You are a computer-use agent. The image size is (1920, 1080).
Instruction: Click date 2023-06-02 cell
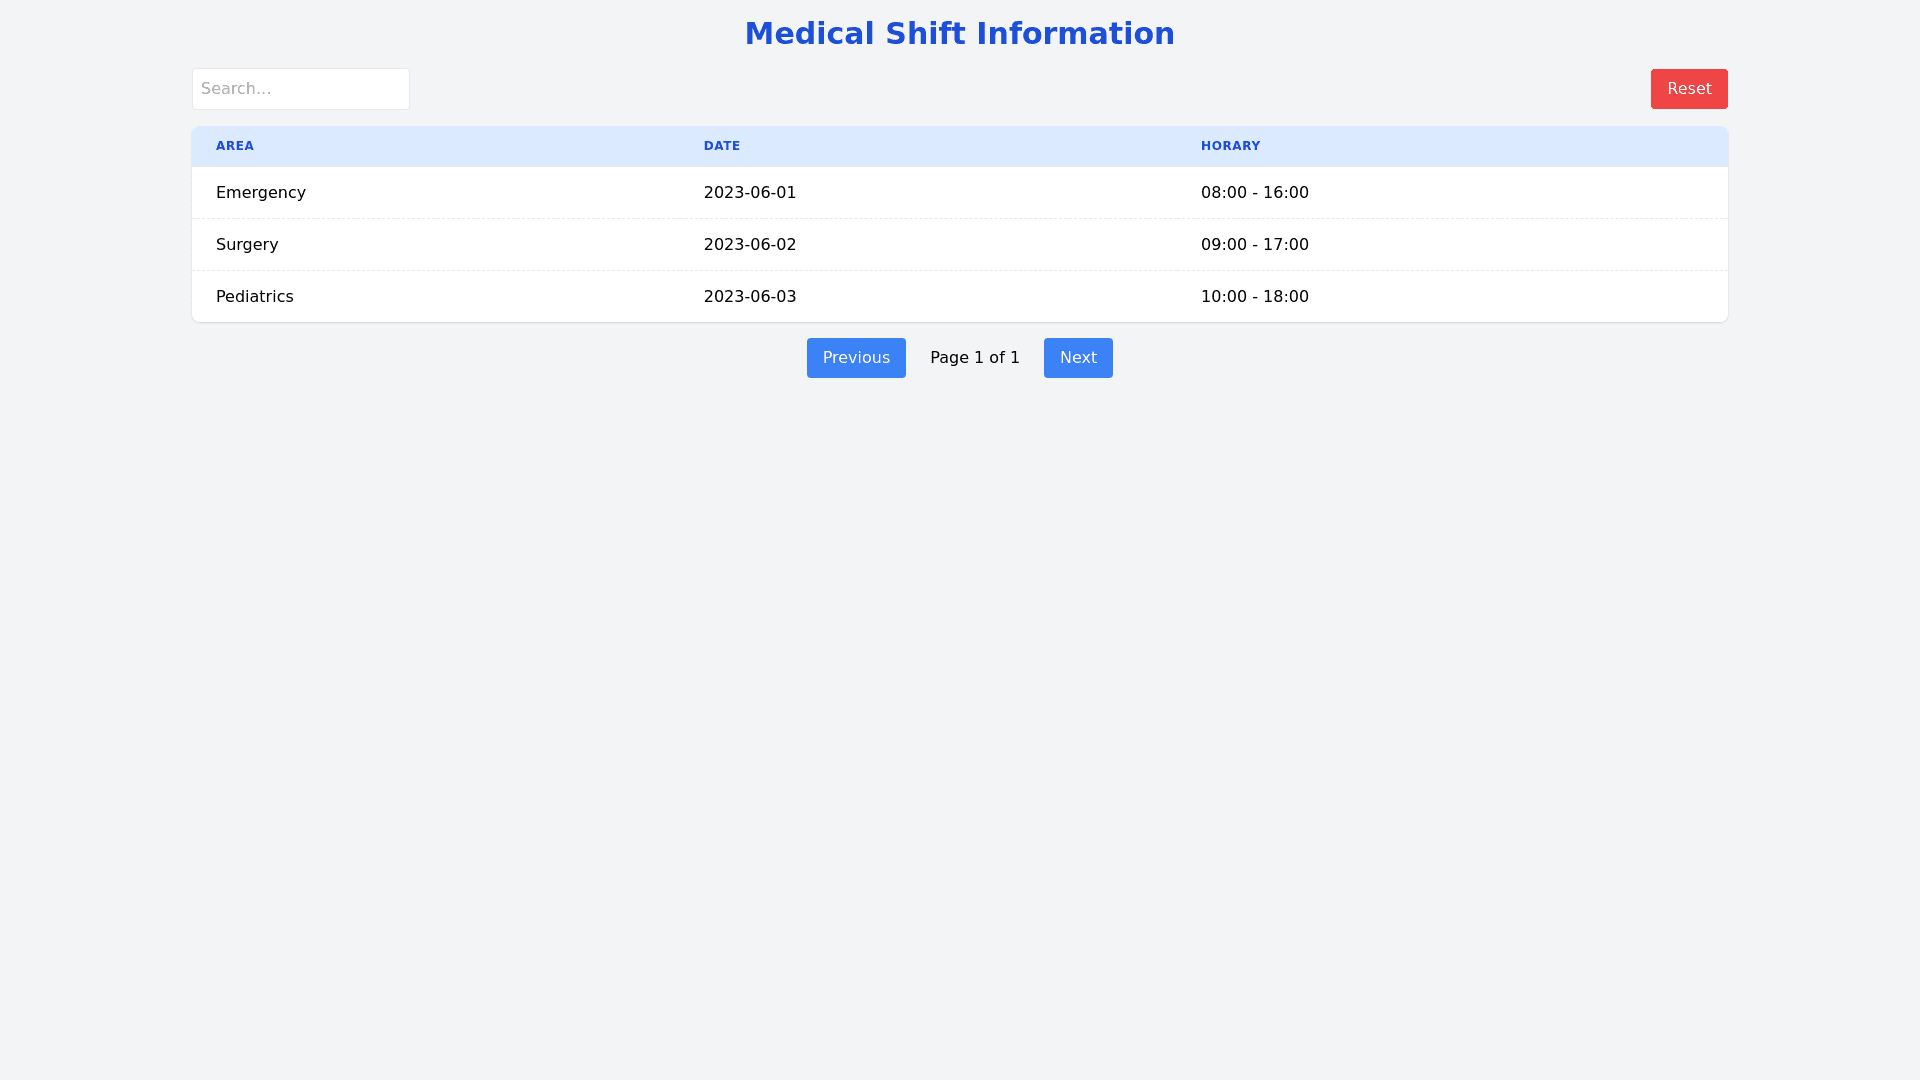coord(750,245)
